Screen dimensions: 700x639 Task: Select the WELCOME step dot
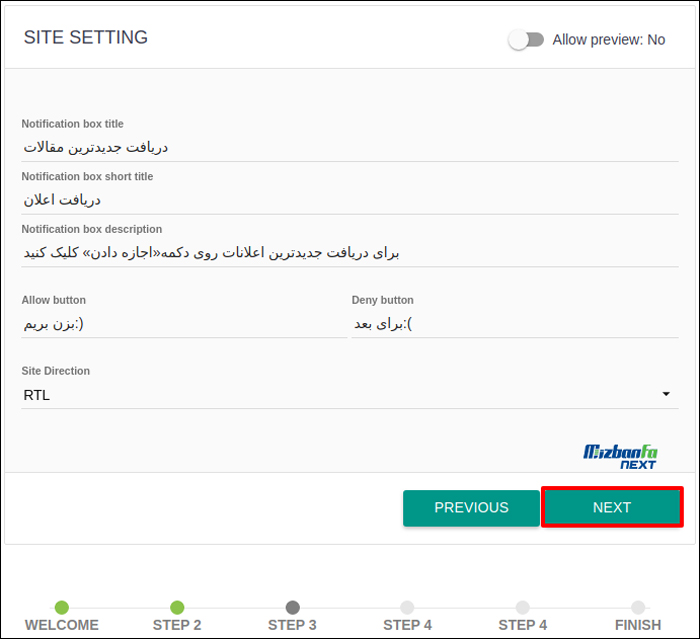[x=62, y=607]
